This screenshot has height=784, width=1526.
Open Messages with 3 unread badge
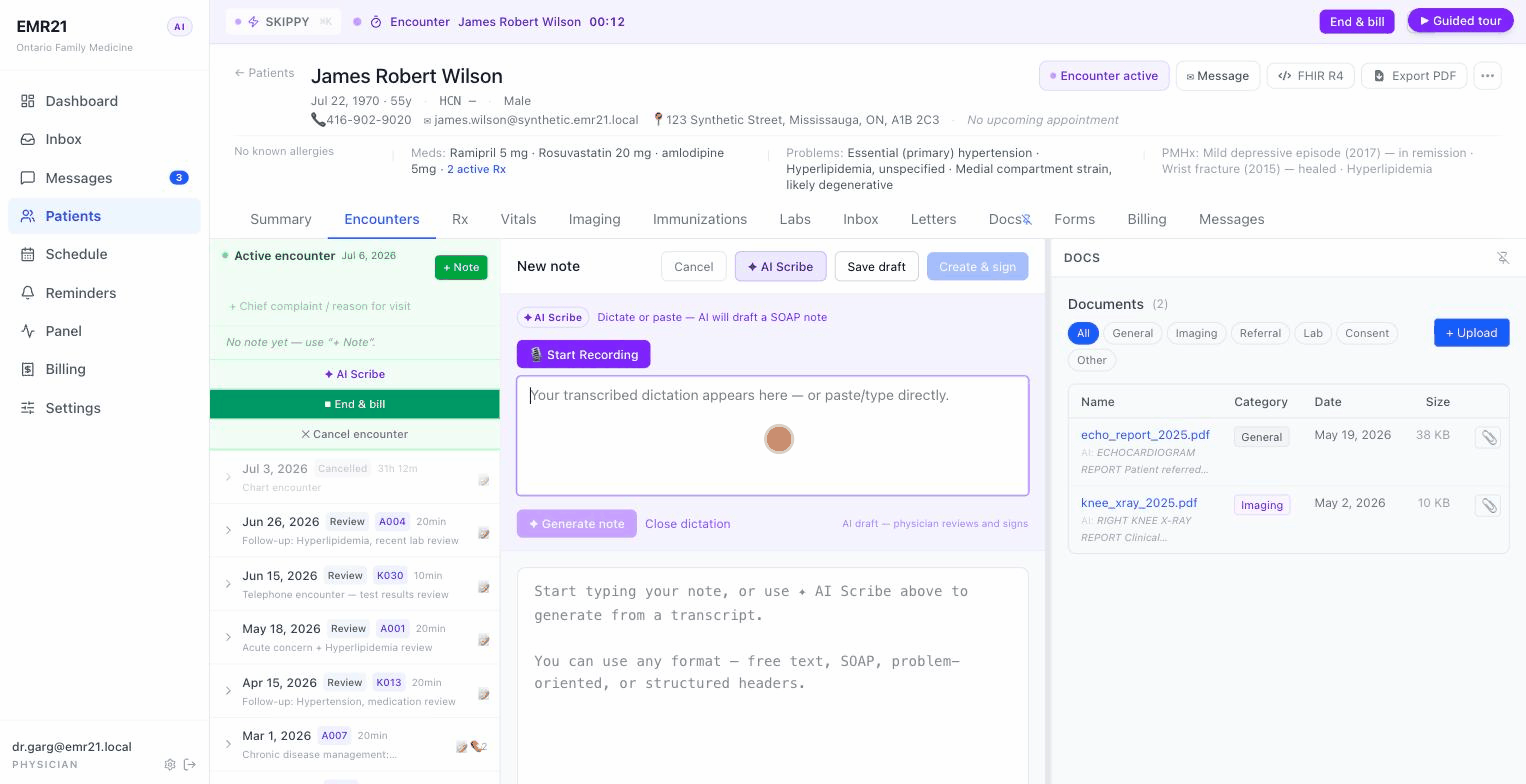[104, 178]
